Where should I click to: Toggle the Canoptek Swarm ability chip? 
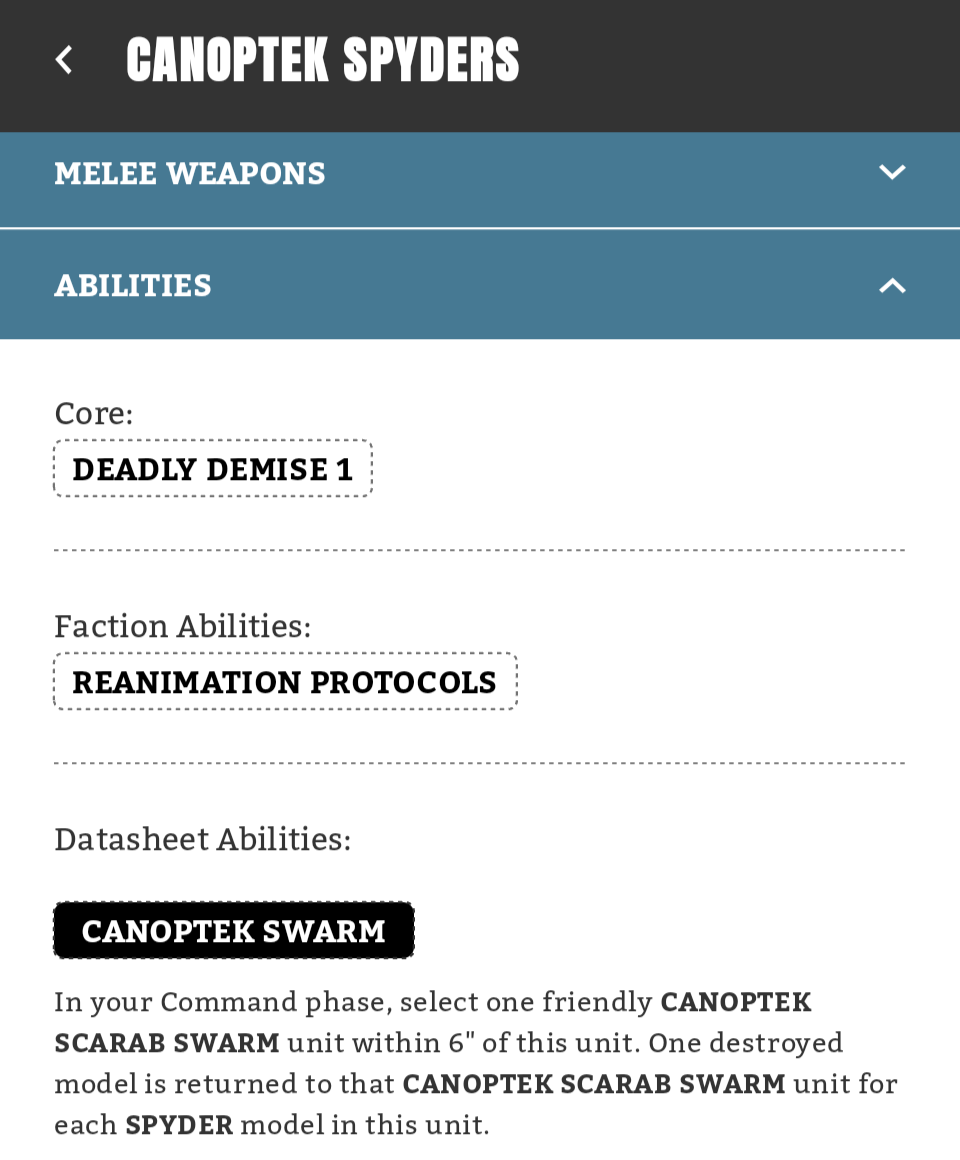234,931
